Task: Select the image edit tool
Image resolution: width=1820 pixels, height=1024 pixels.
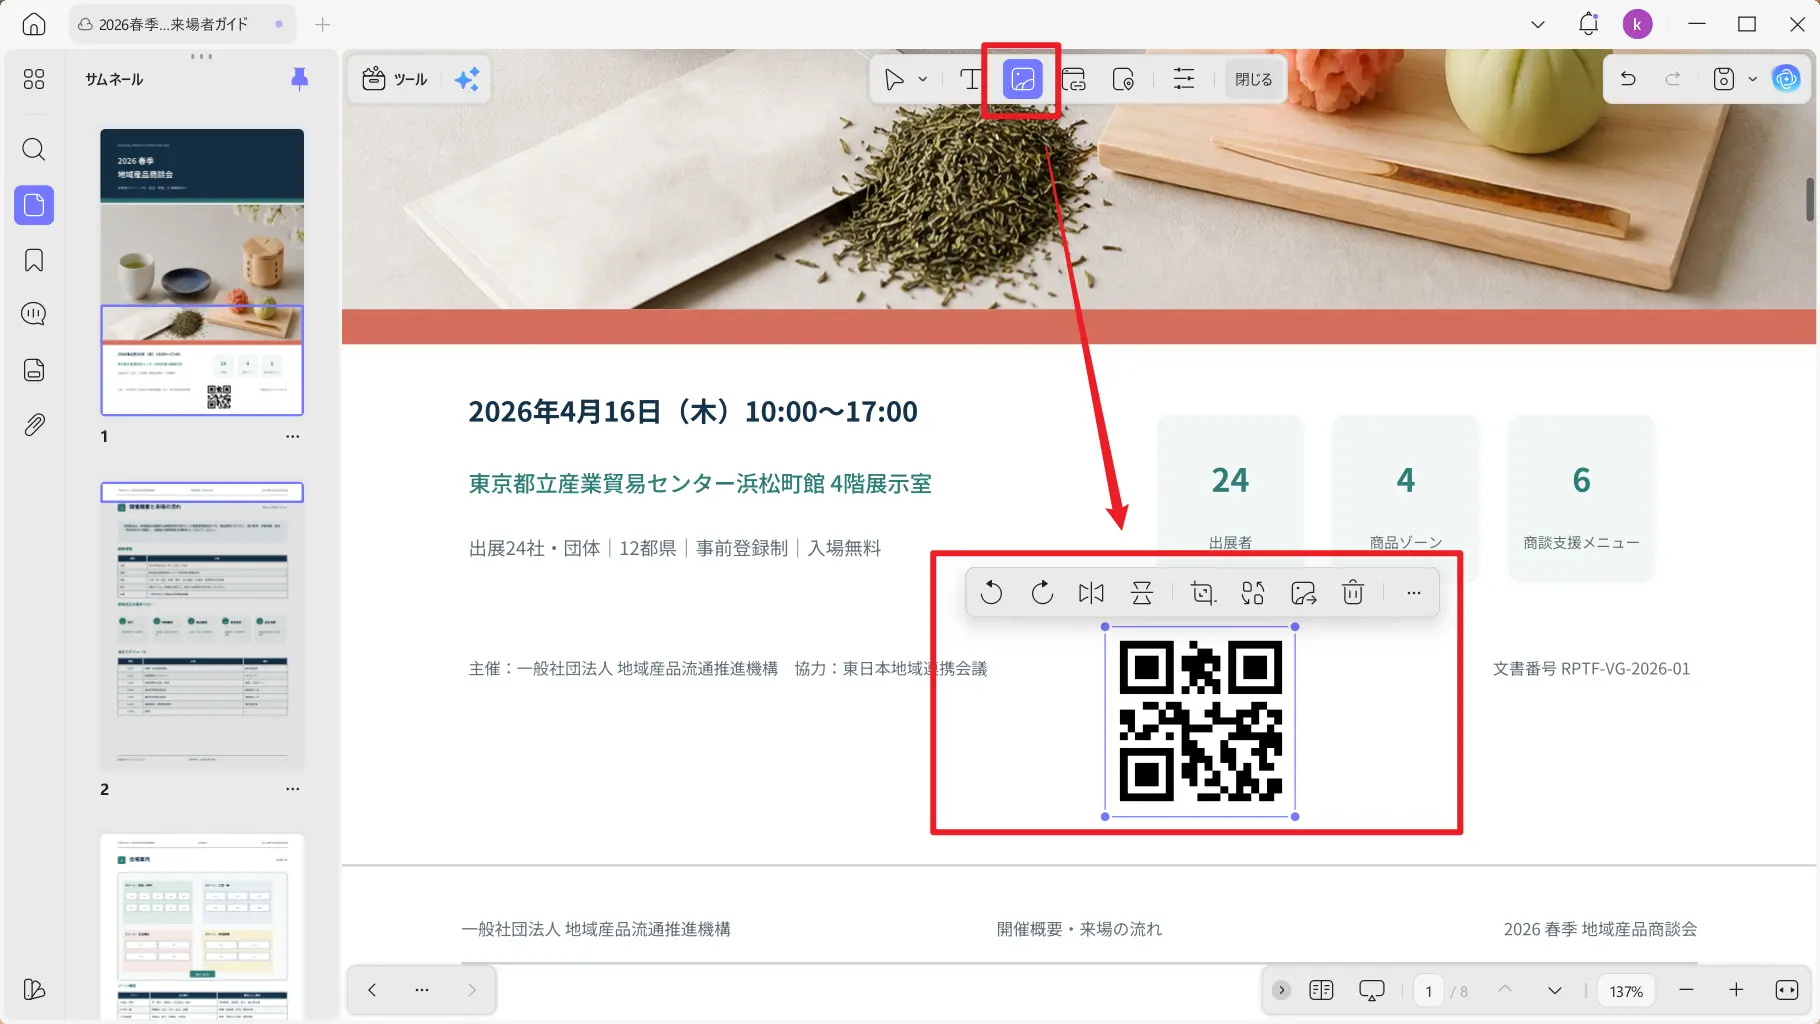Action: click(x=1022, y=79)
